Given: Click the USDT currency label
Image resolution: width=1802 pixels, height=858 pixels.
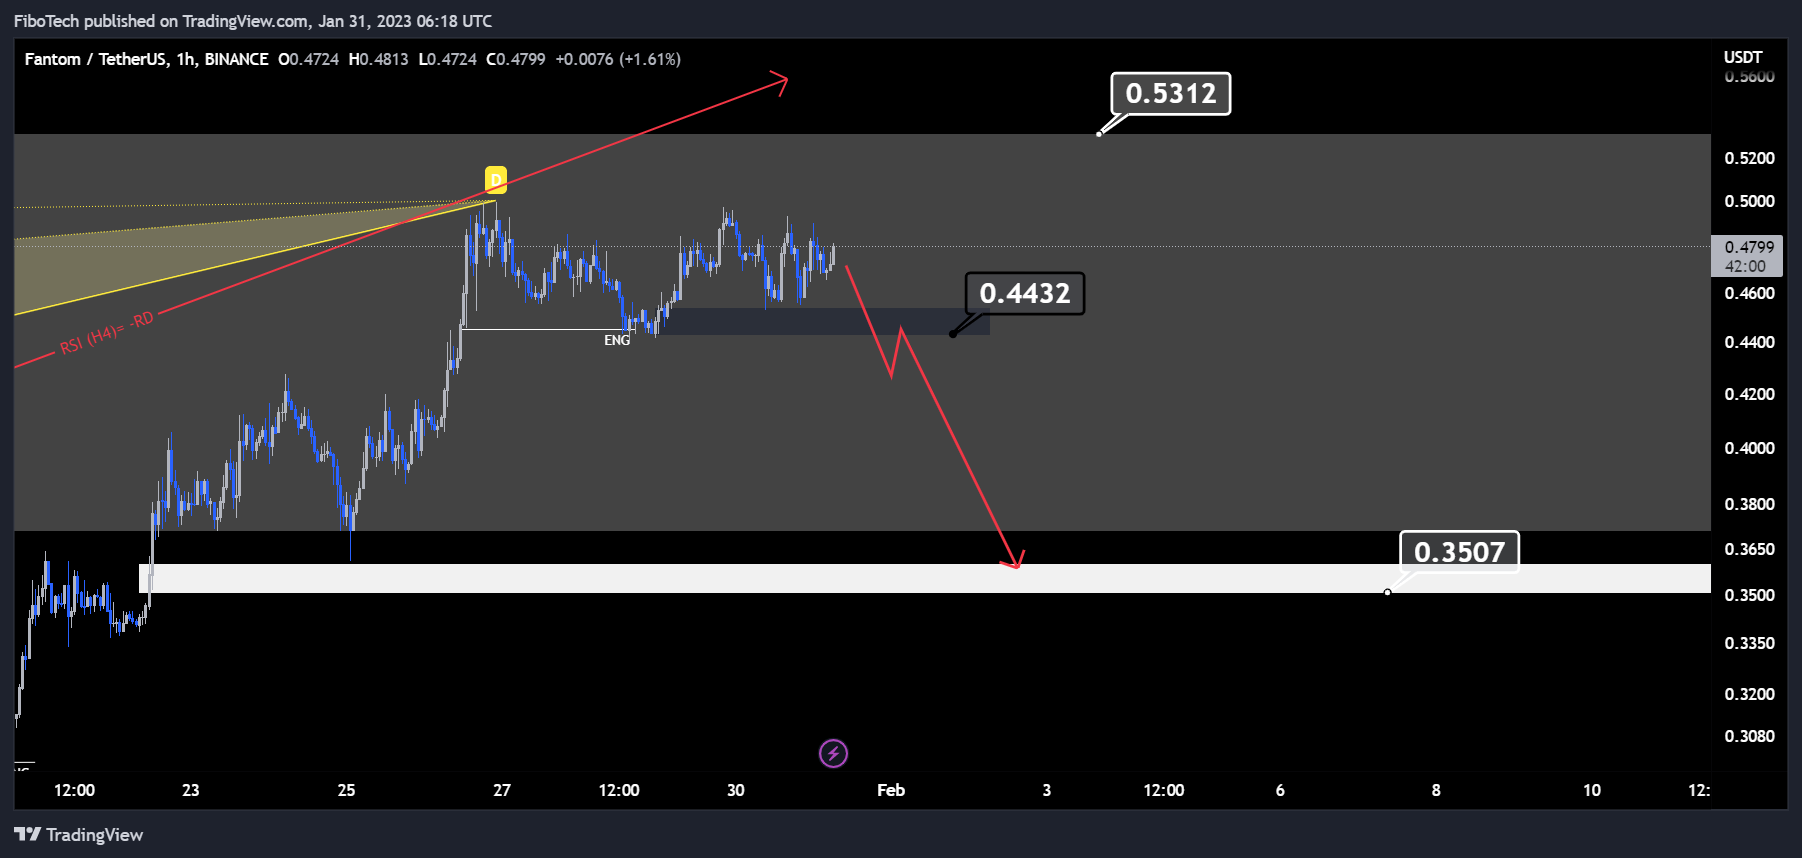Looking at the screenshot, I should [x=1743, y=57].
